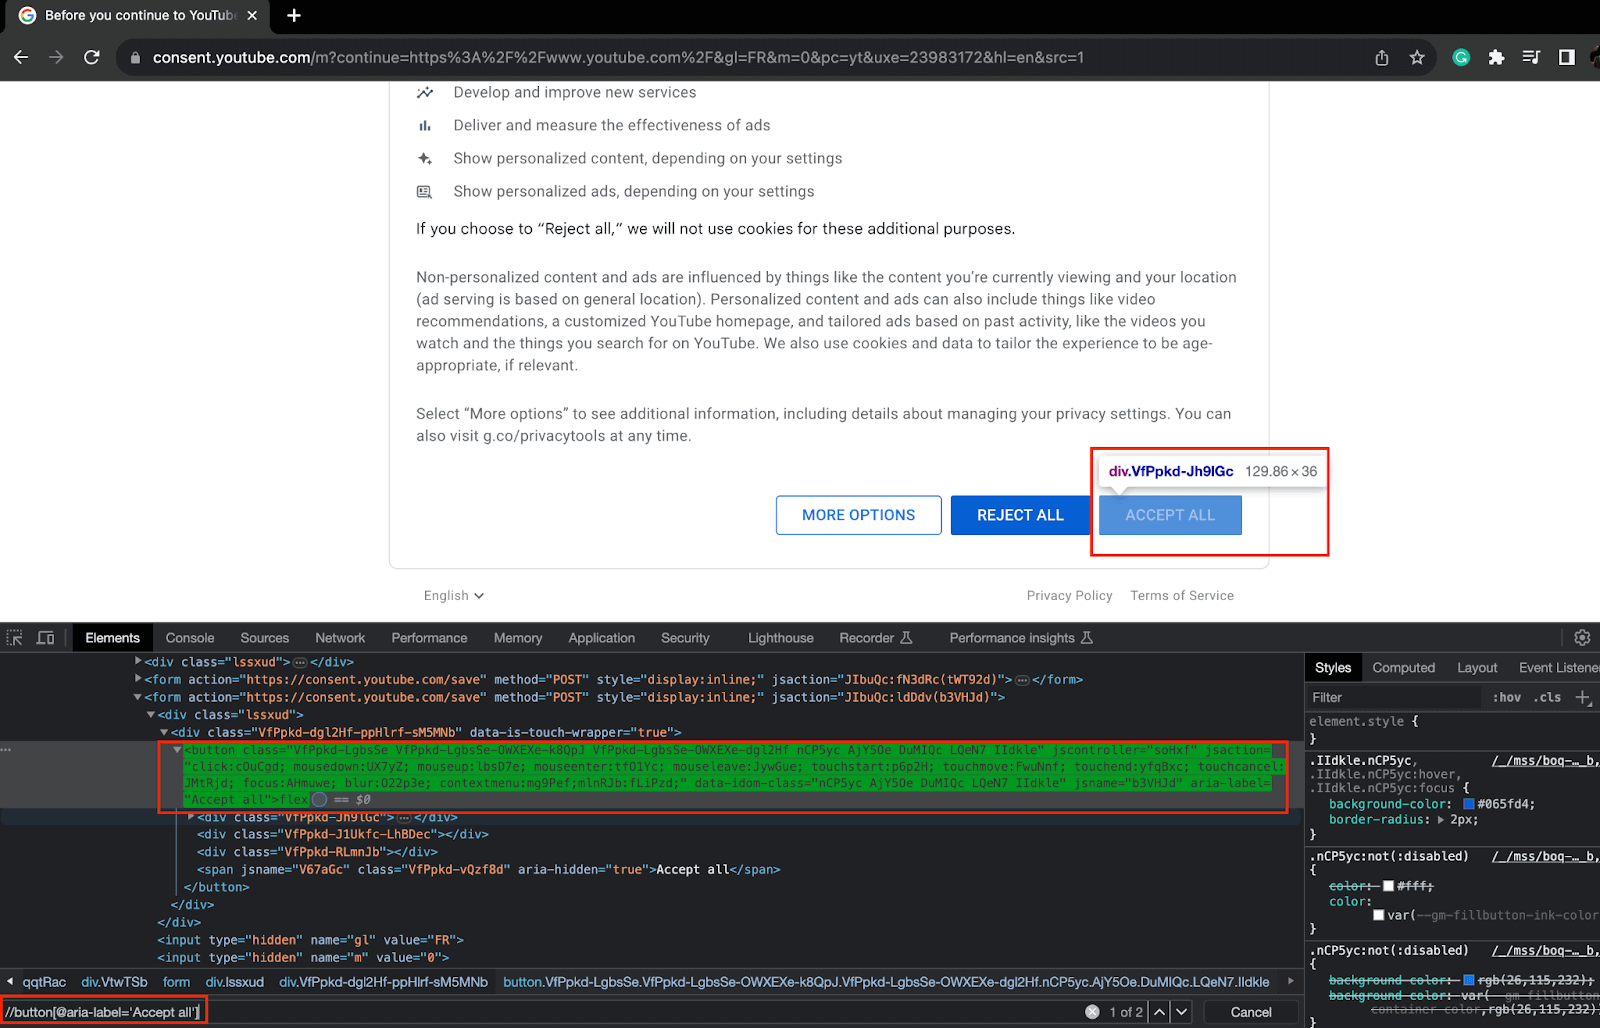The width and height of the screenshot is (1600, 1028).
Task: Expand the div class lssxud collapsed node
Action: [x=139, y=661]
